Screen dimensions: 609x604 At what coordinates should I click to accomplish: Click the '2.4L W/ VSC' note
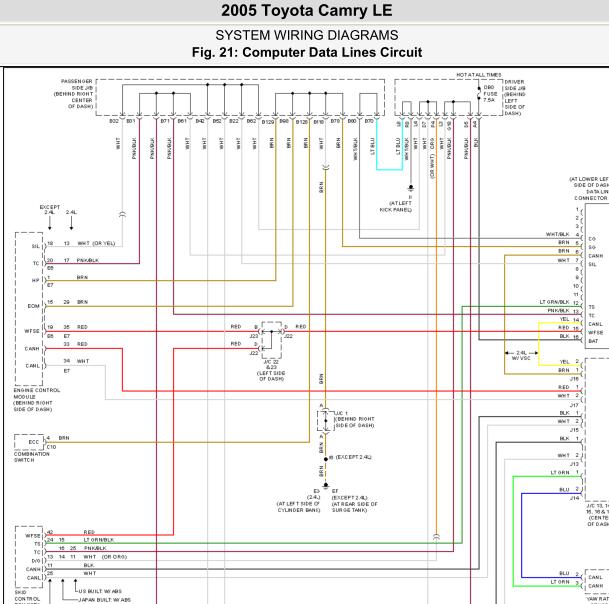click(521, 355)
